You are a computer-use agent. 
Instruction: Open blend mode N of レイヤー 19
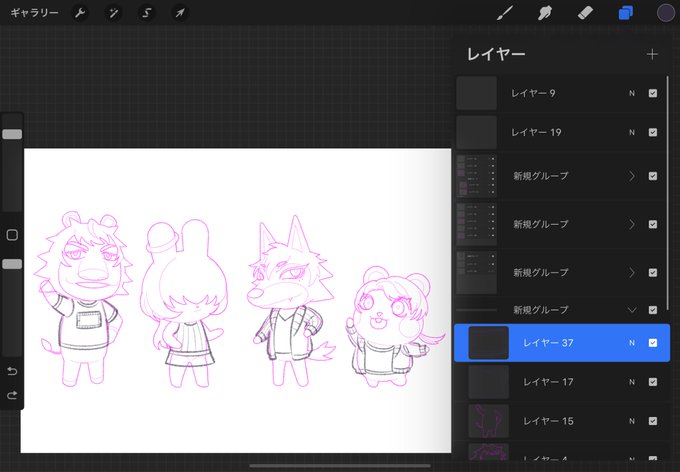point(632,132)
